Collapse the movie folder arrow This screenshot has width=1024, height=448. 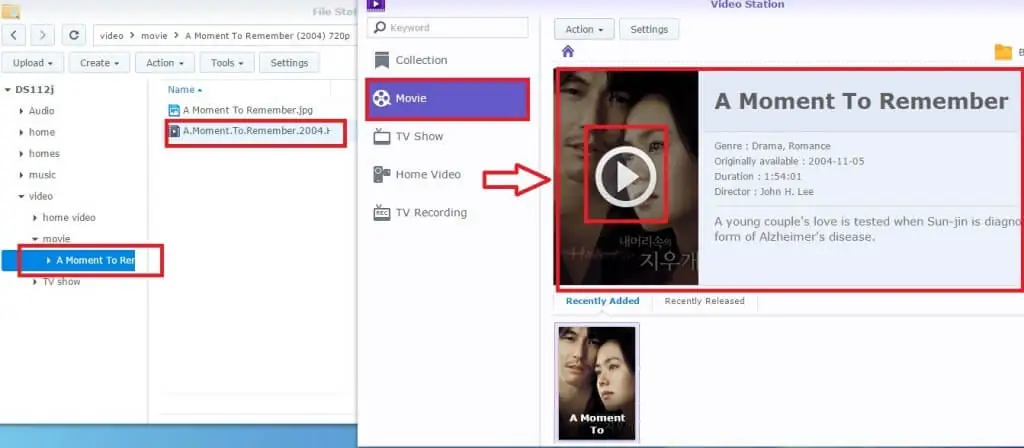[x=35, y=239]
